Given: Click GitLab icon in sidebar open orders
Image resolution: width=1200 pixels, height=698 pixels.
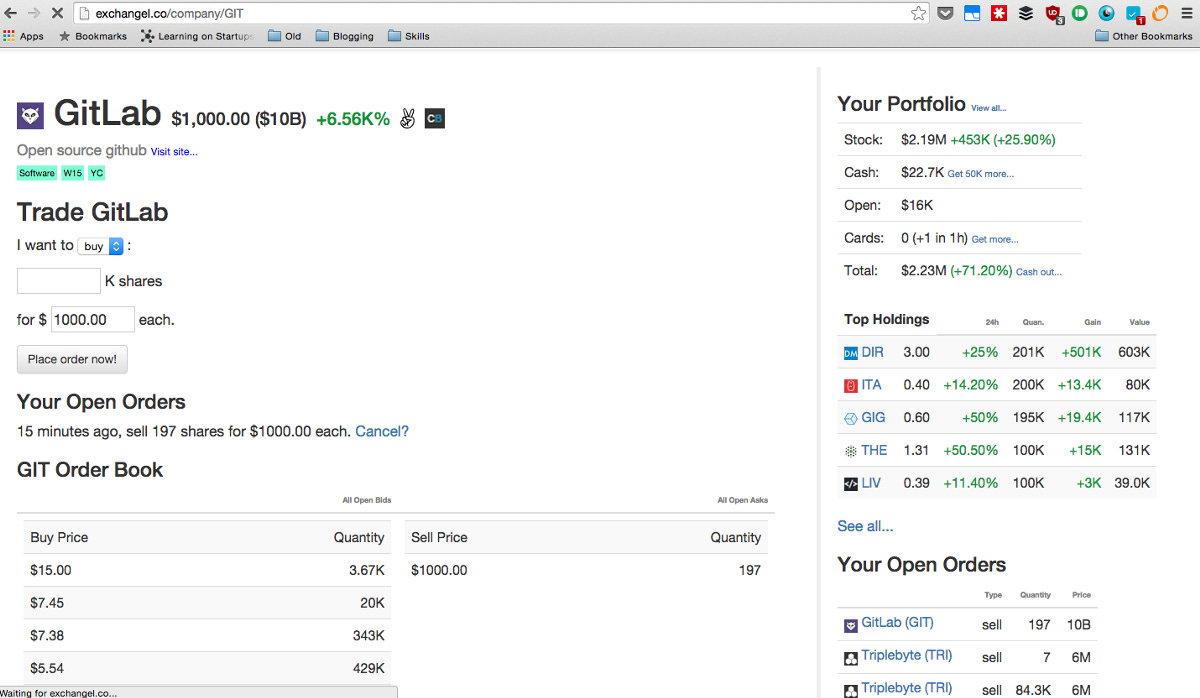Looking at the screenshot, I should (x=851, y=625).
